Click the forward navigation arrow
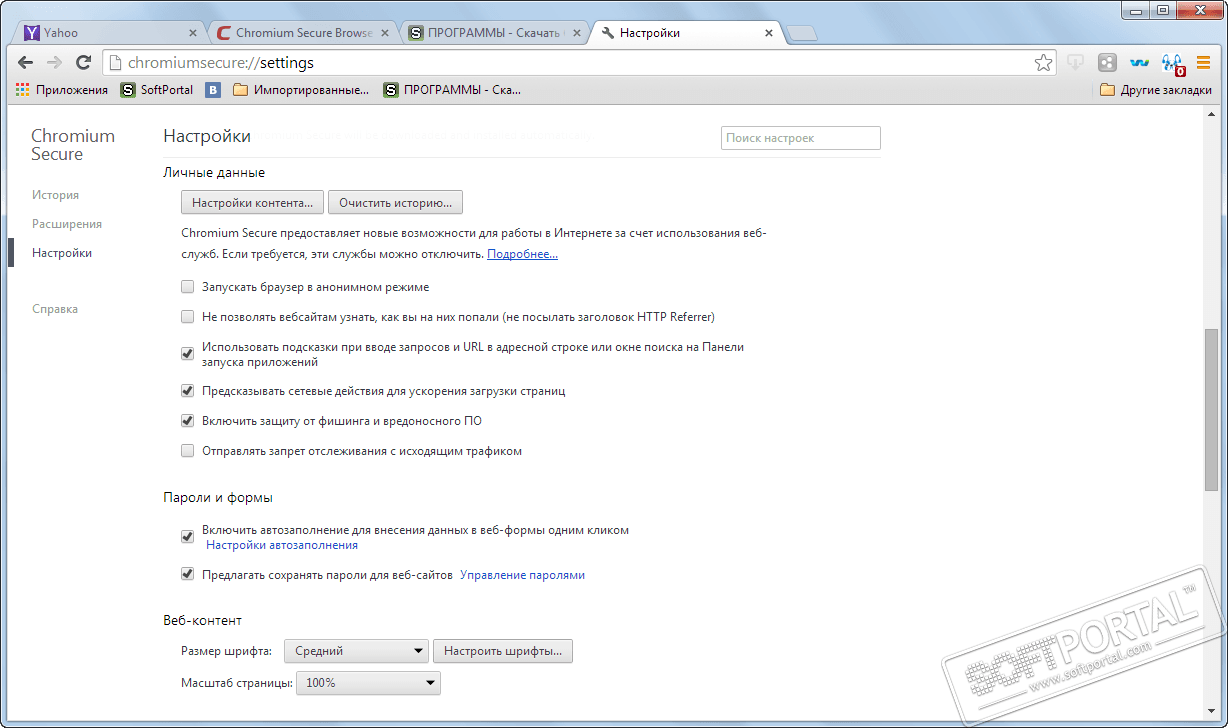Viewport: 1228px width, 728px height. 55,63
